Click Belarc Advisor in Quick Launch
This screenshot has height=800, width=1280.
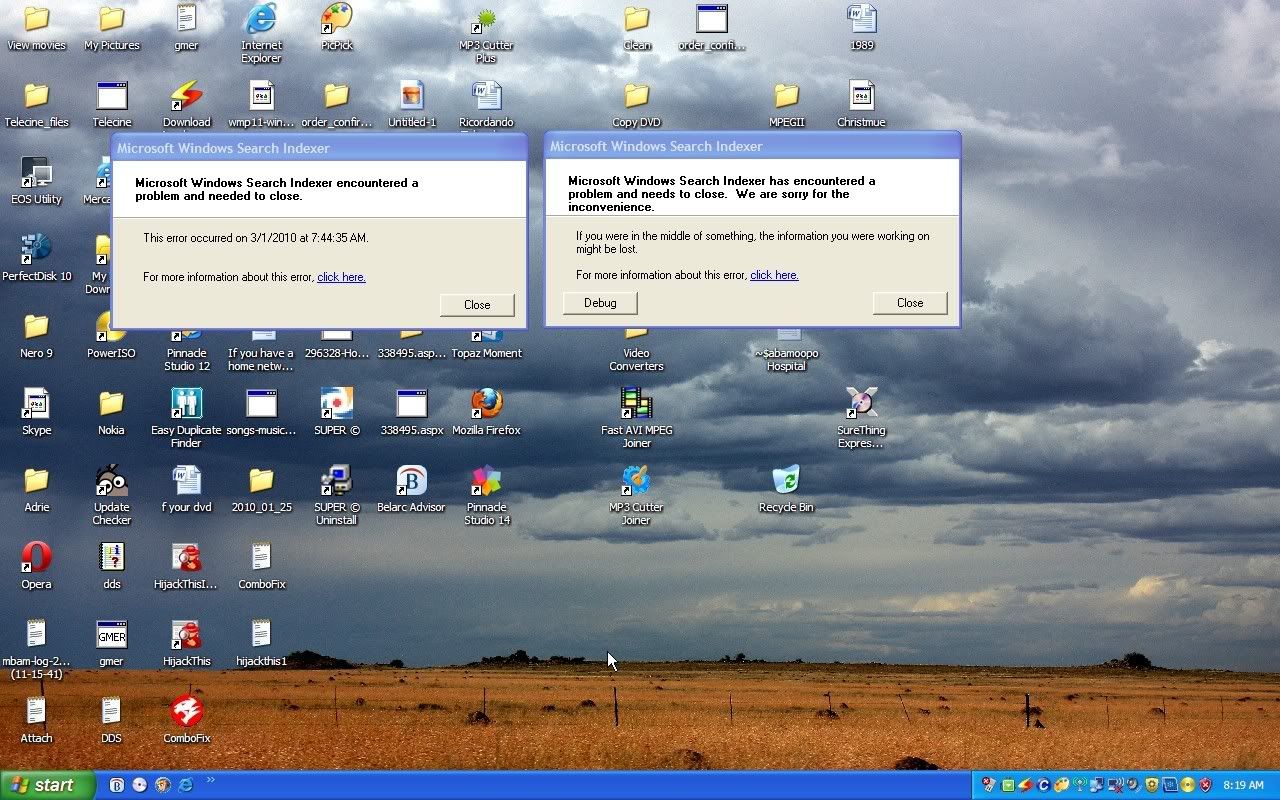pos(116,785)
